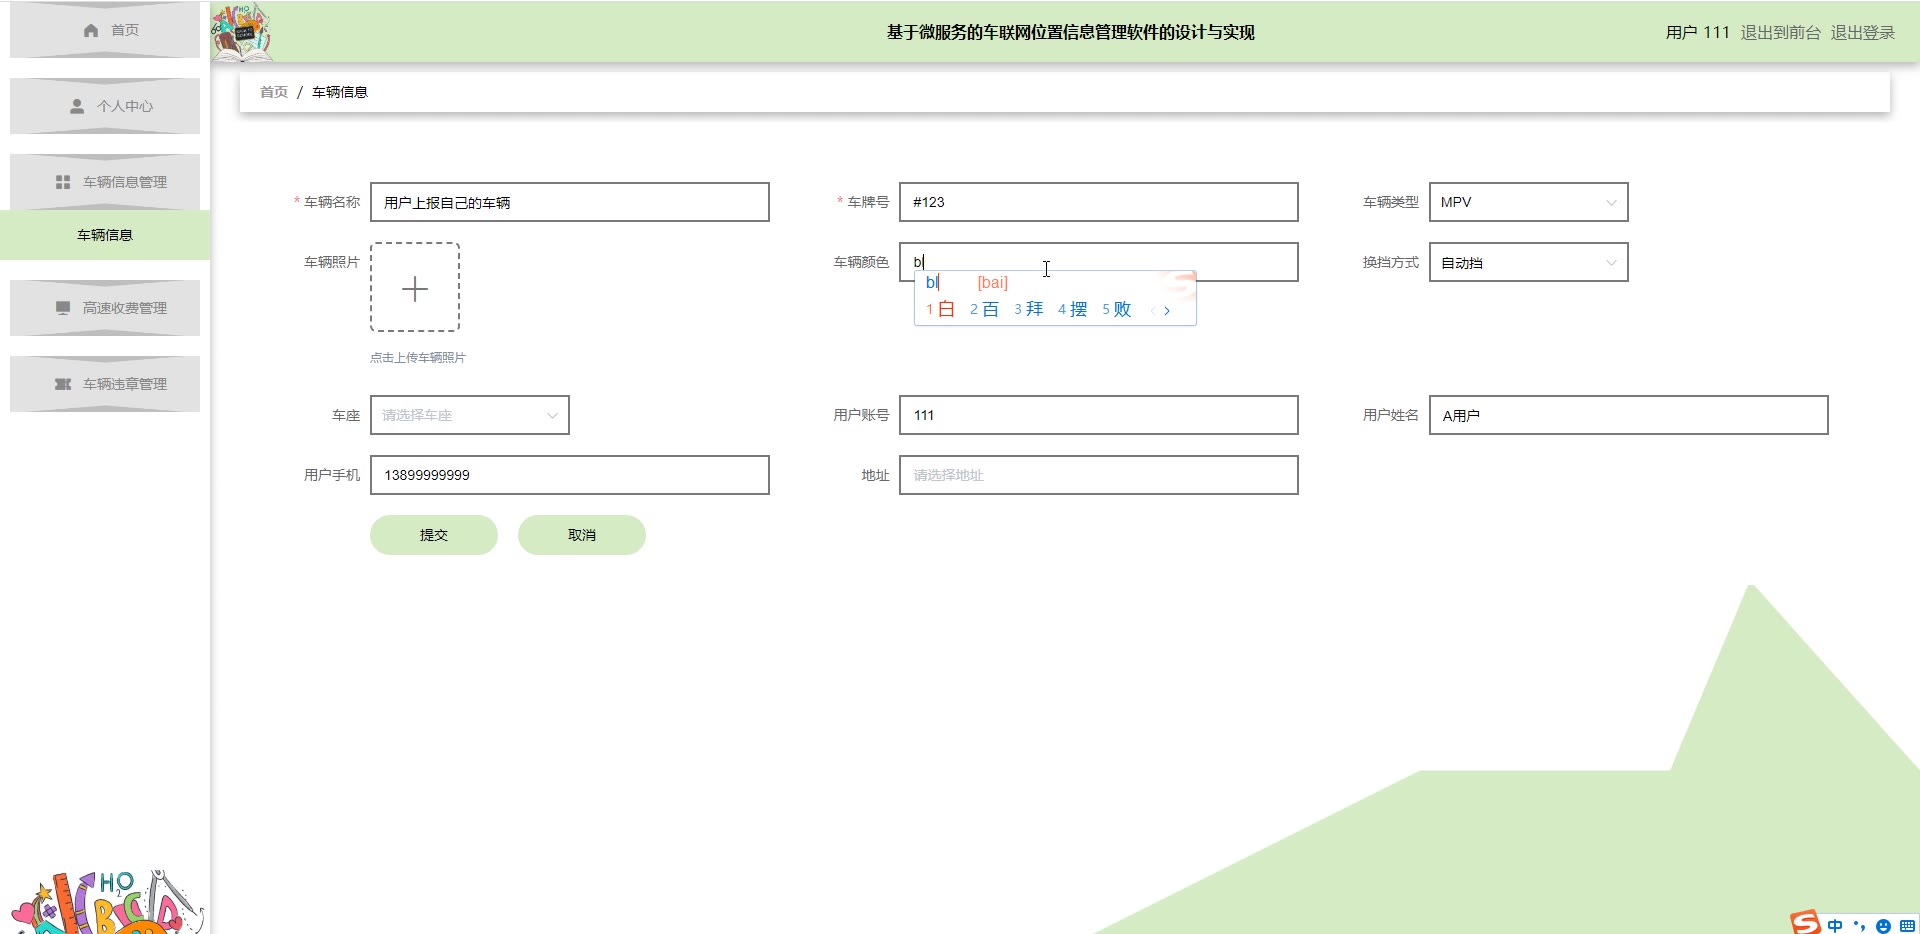Screen dimensions: 1920x934
Task: Open the Sogou soft keyboard icon
Action: coord(1907,926)
